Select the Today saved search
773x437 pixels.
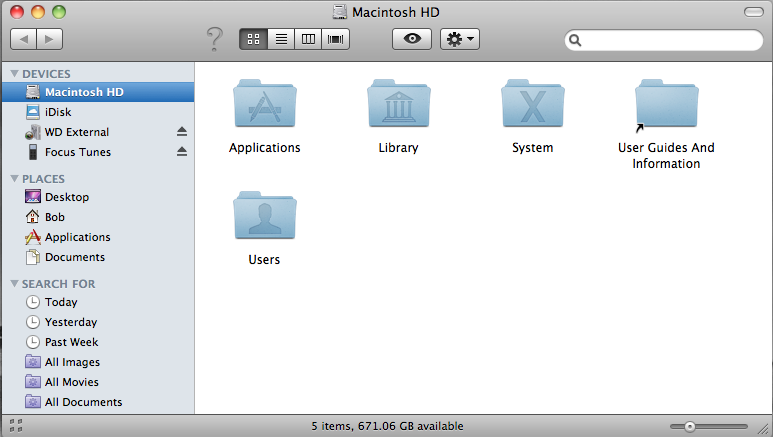[x=98, y=302]
